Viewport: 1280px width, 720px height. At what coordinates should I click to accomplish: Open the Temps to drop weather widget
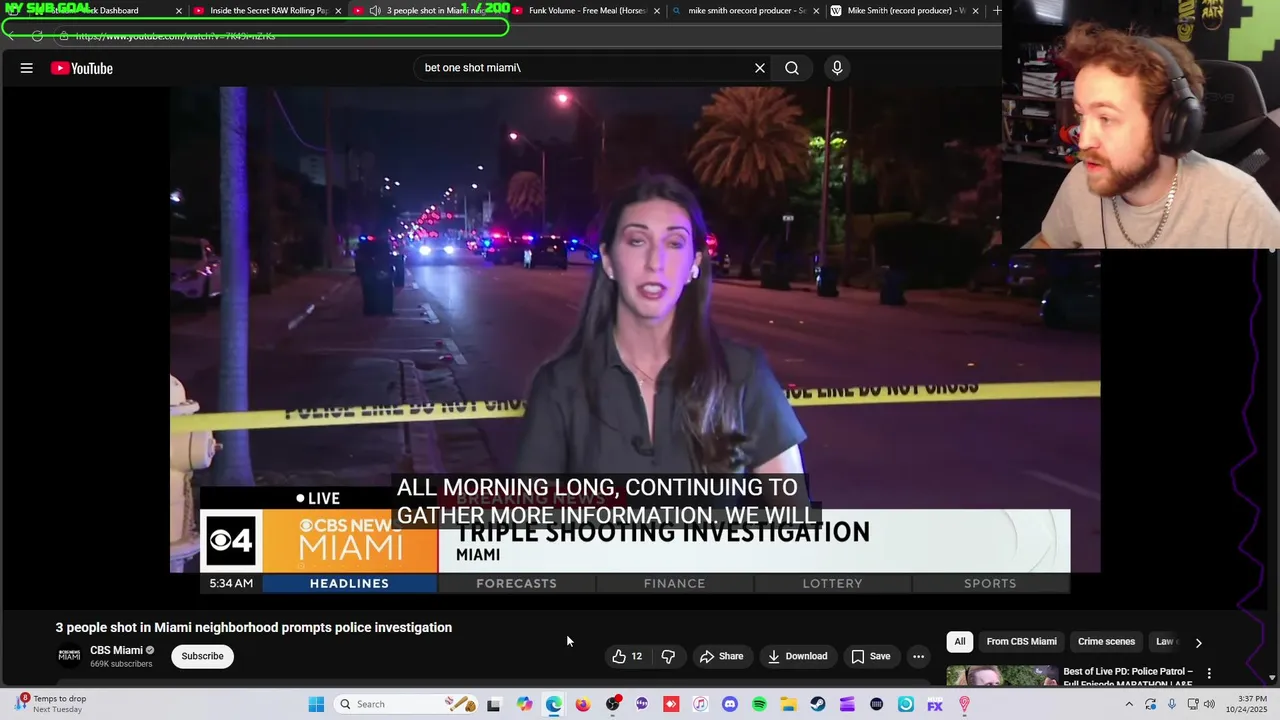(50, 704)
